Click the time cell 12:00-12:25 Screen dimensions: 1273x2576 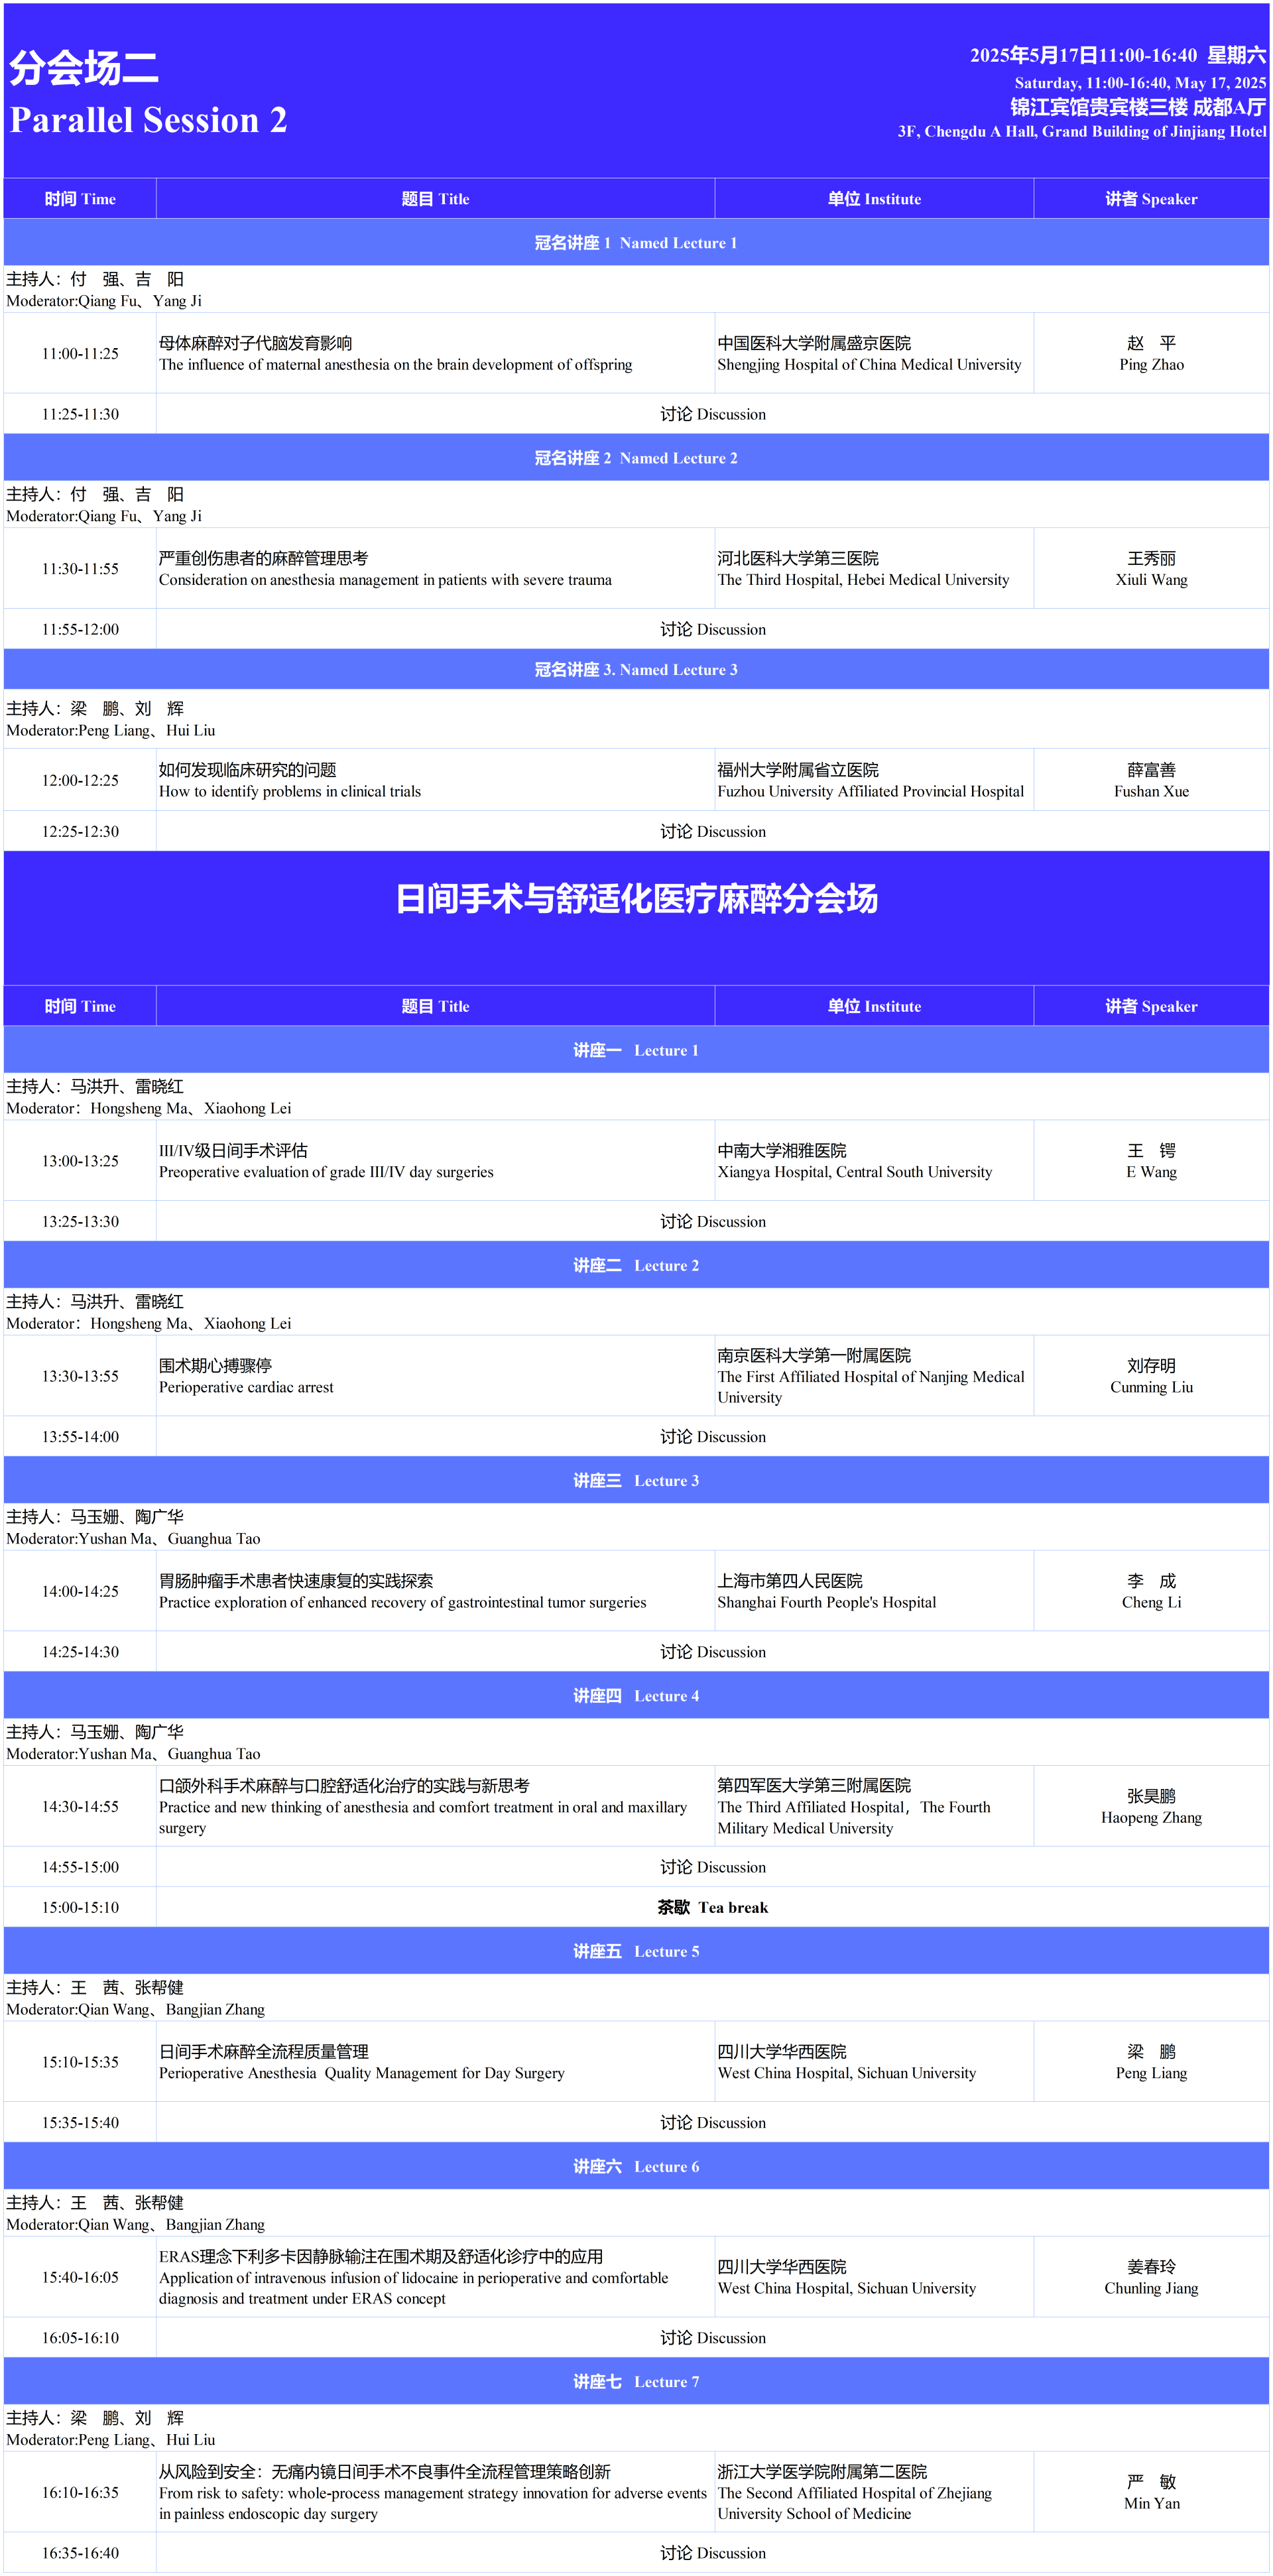tap(80, 780)
